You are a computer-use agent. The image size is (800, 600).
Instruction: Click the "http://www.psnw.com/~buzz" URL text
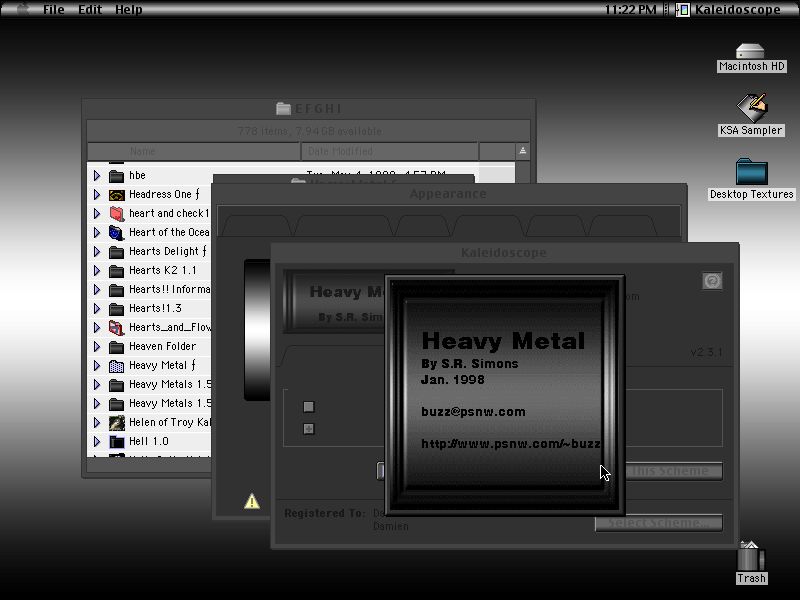tap(511, 444)
